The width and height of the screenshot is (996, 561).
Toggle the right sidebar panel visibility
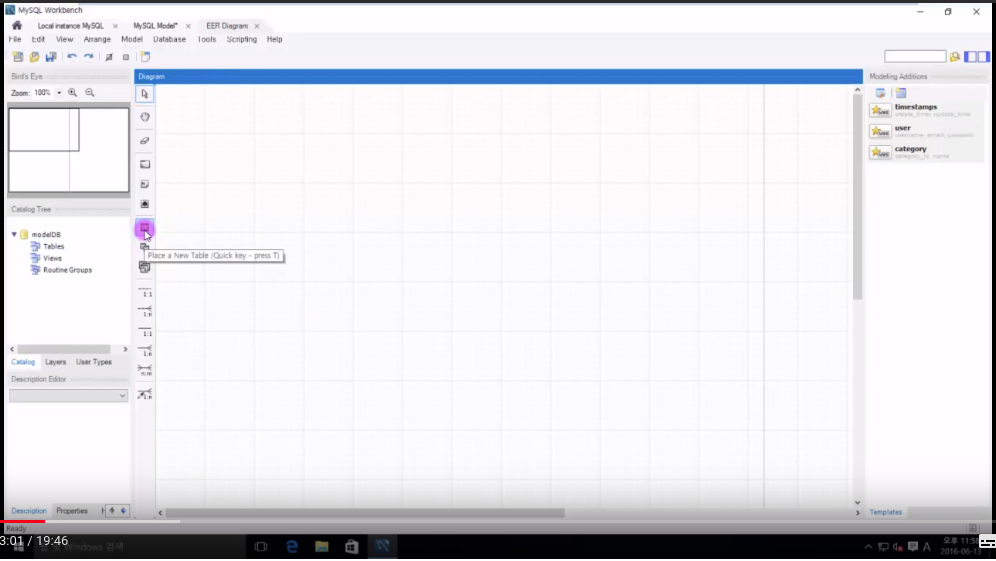[x=984, y=57]
